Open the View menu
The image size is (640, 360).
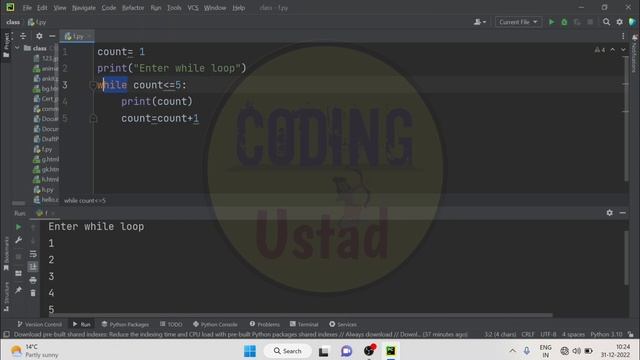click(x=60, y=8)
